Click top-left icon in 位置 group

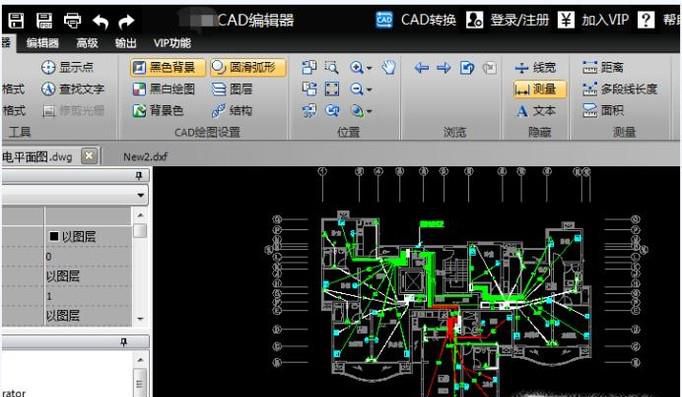[309, 67]
